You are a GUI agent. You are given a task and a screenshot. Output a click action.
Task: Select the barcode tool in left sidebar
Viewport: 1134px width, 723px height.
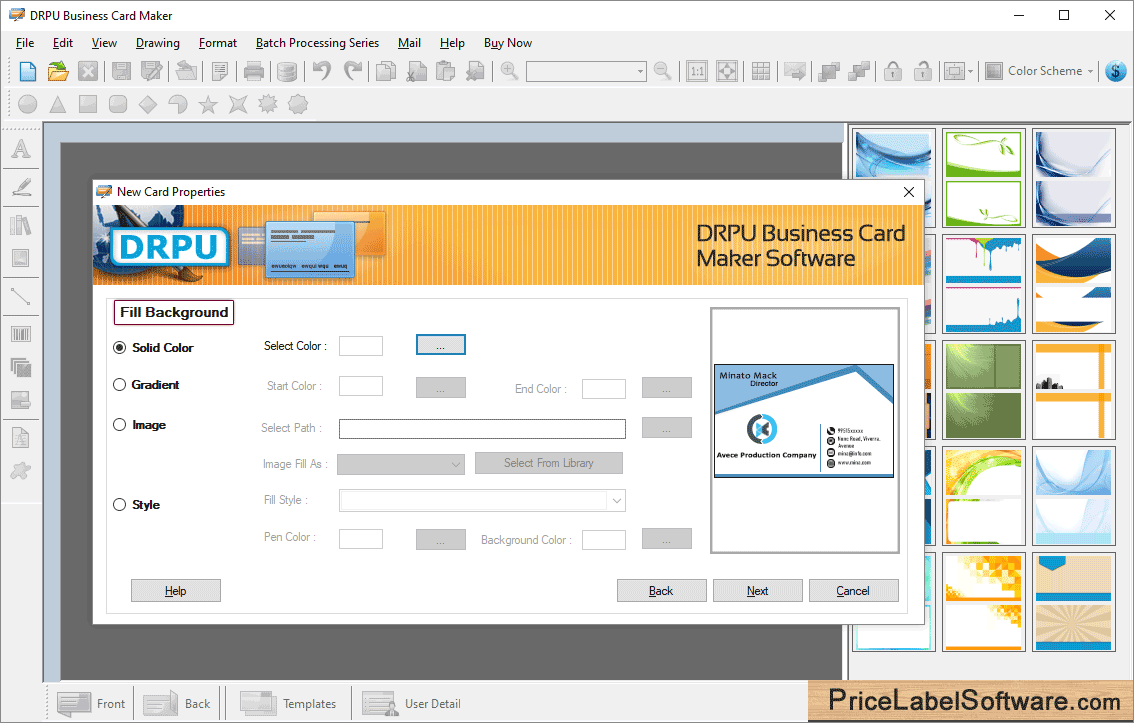coord(21,334)
